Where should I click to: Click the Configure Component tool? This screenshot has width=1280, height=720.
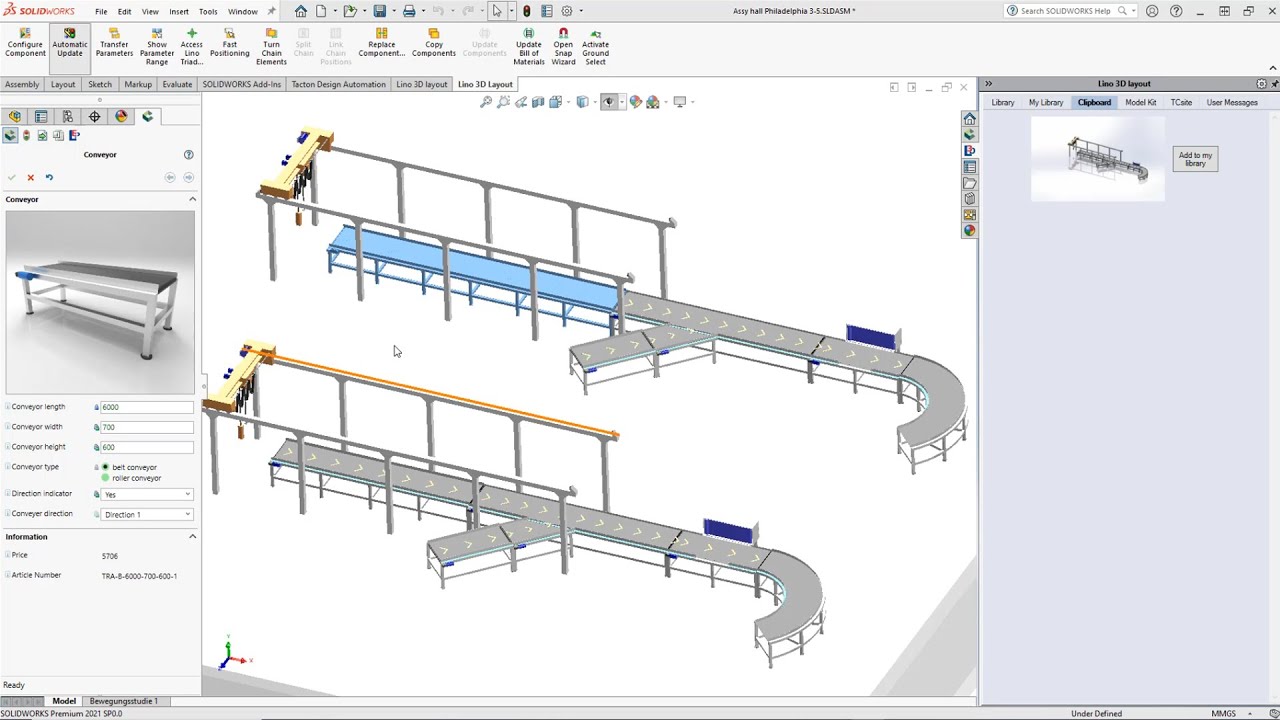(x=25, y=43)
